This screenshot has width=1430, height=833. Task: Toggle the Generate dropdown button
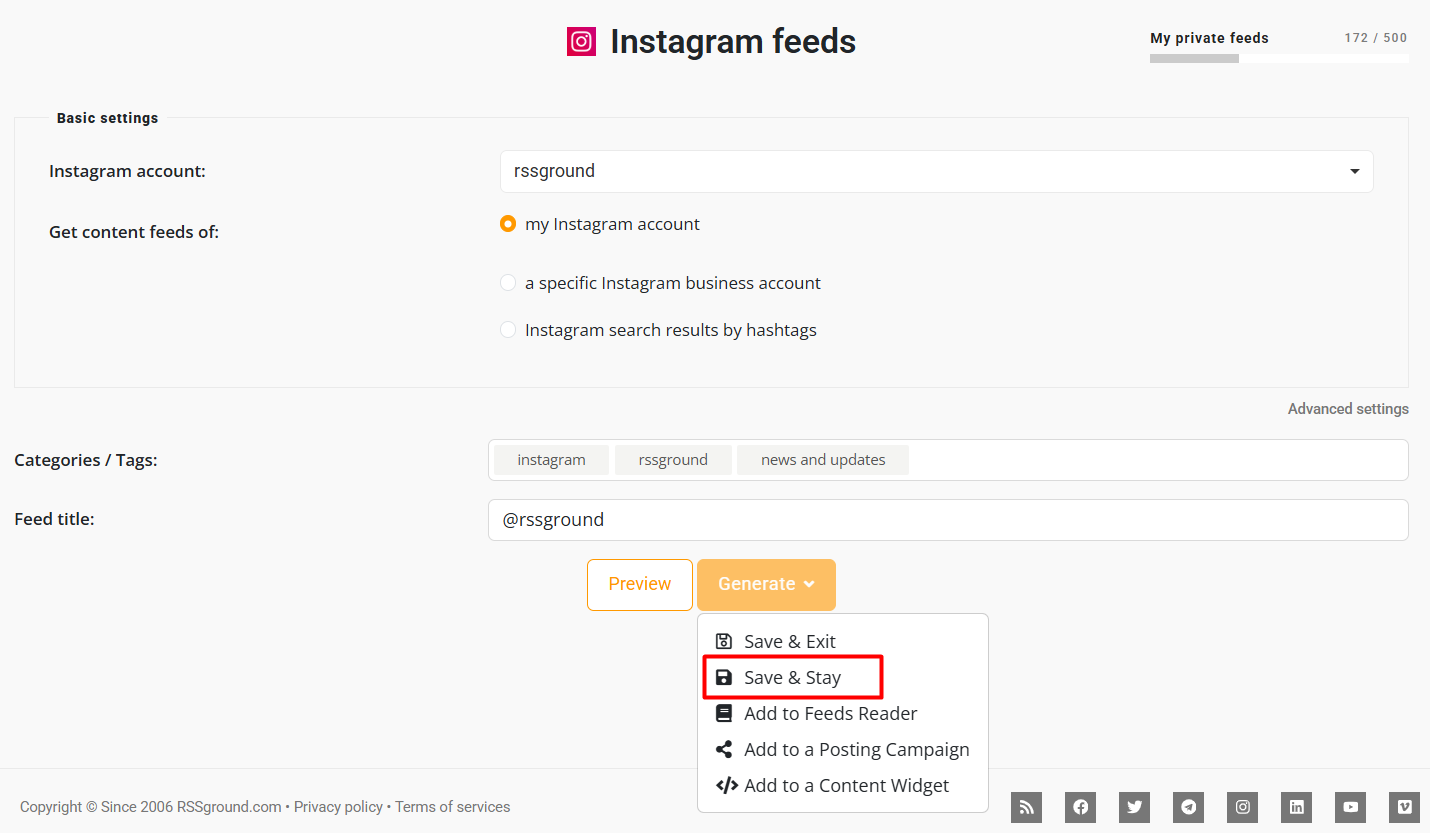pyautogui.click(x=766, y=584)
